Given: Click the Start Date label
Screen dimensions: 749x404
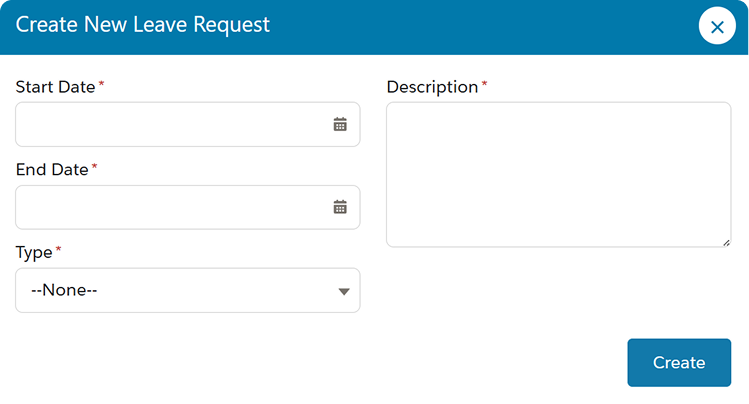Looking at the screenshot, I should tap(55, 87).
